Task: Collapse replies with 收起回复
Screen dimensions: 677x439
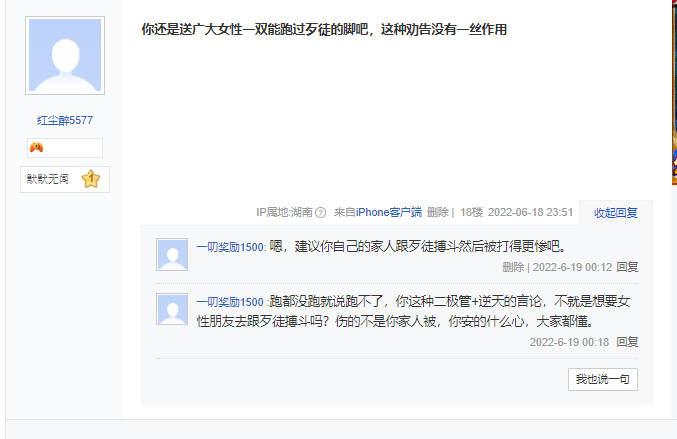Action: point(616,213)
